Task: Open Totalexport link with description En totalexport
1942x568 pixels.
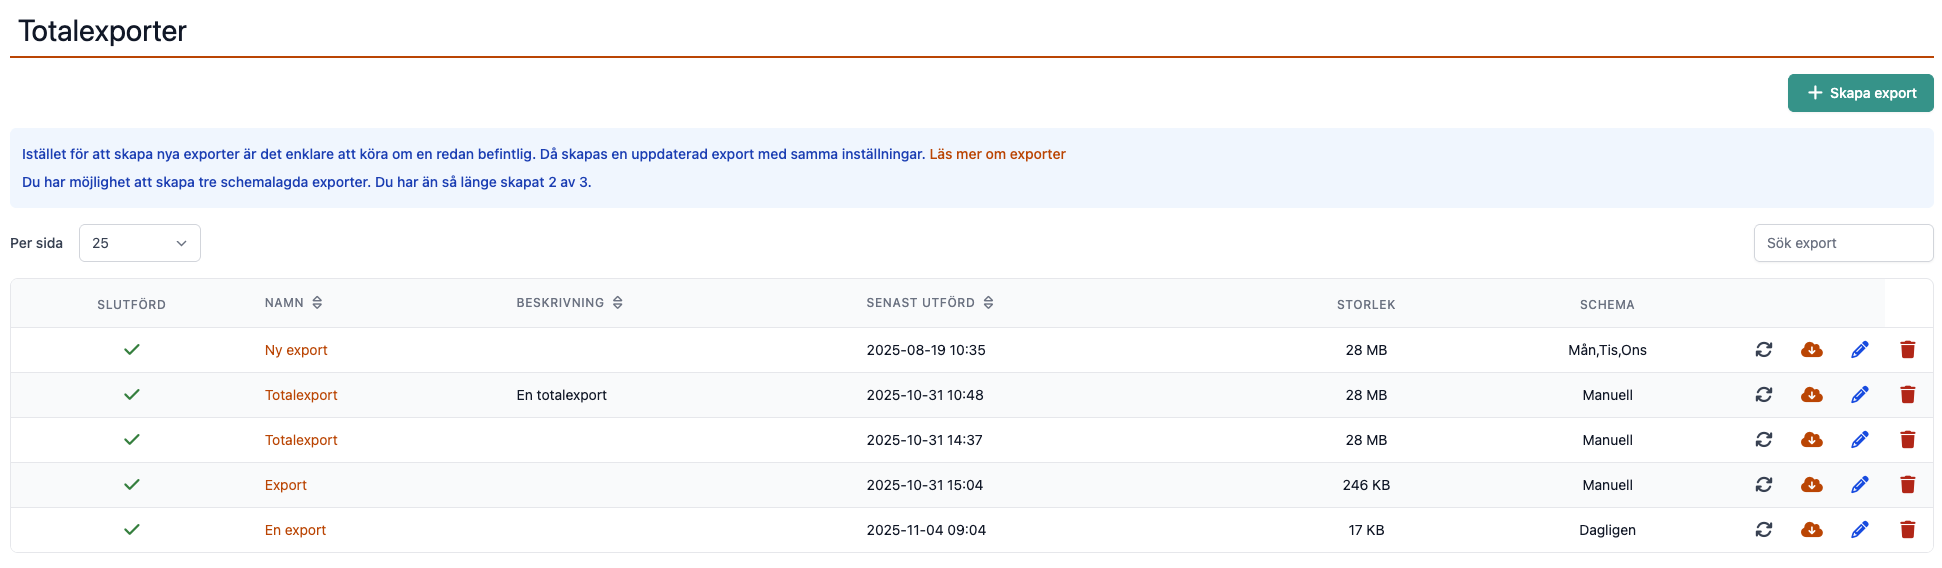Action: (x=301, y=395)
